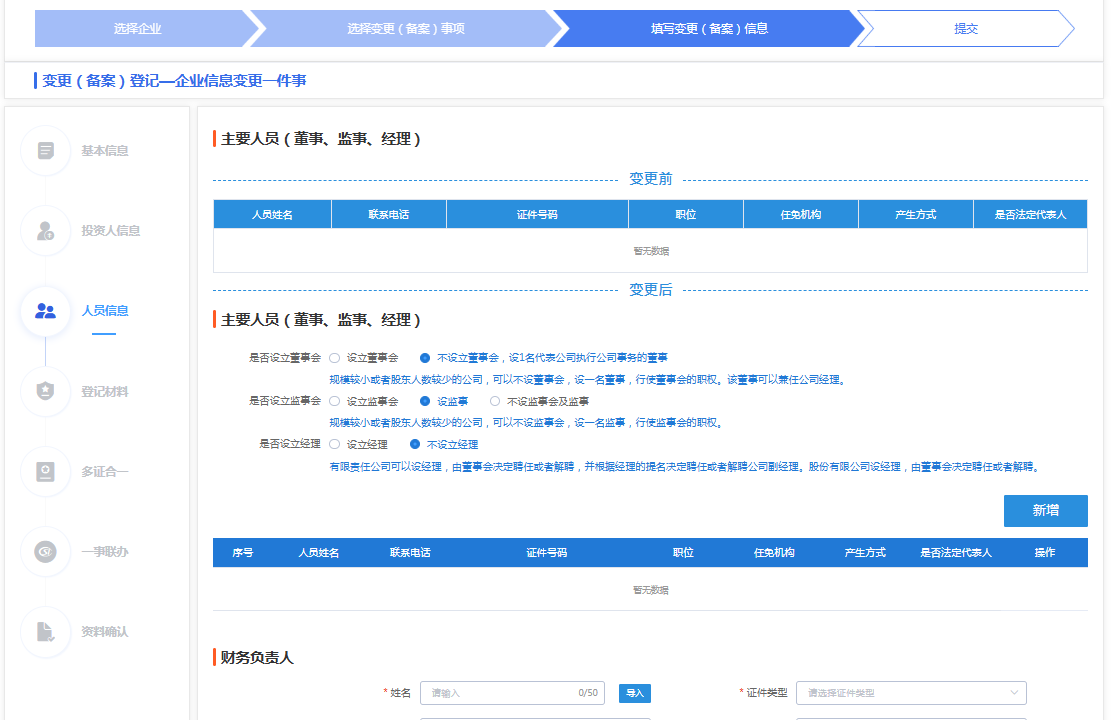1116x720 pixels.
Task: Click the 新增 button to add personnel
Action: pyautogui.click(x=1045, y=510)
